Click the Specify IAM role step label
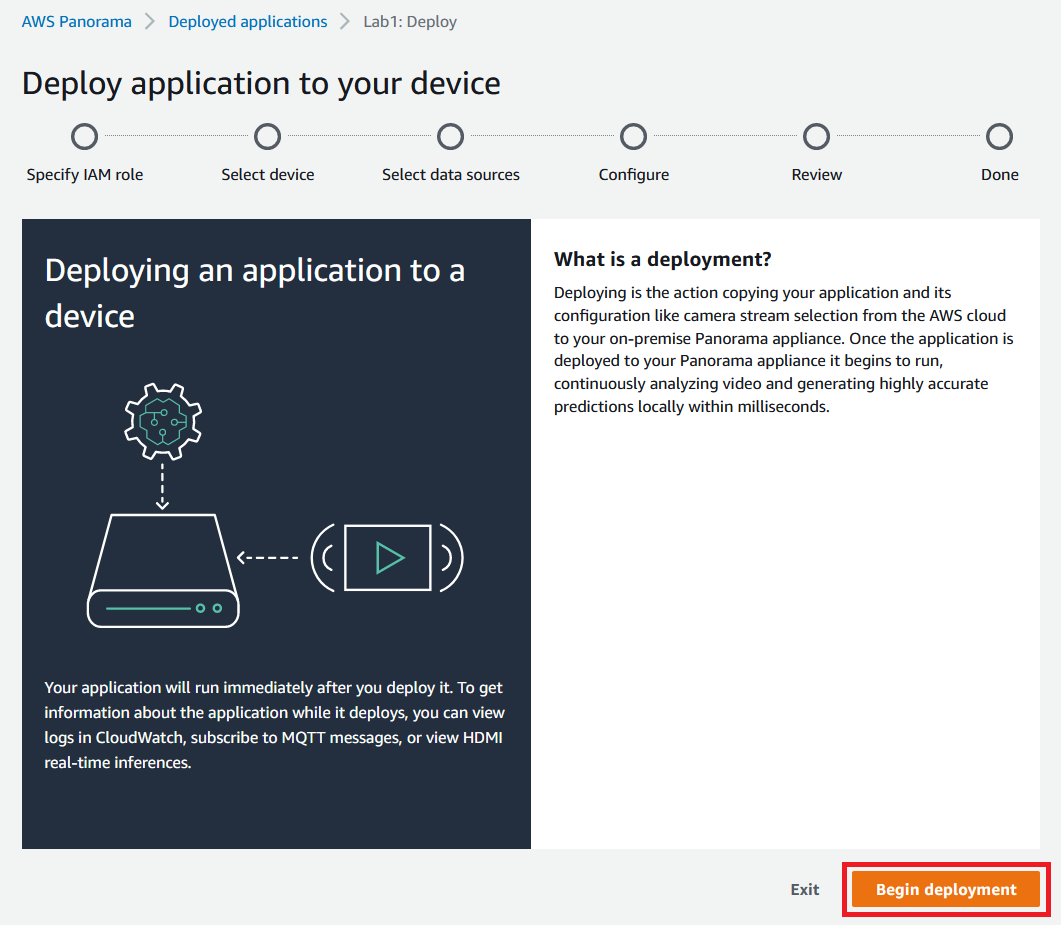The height and width of the screenshot is (925, 1061). (x=85, y=175)
